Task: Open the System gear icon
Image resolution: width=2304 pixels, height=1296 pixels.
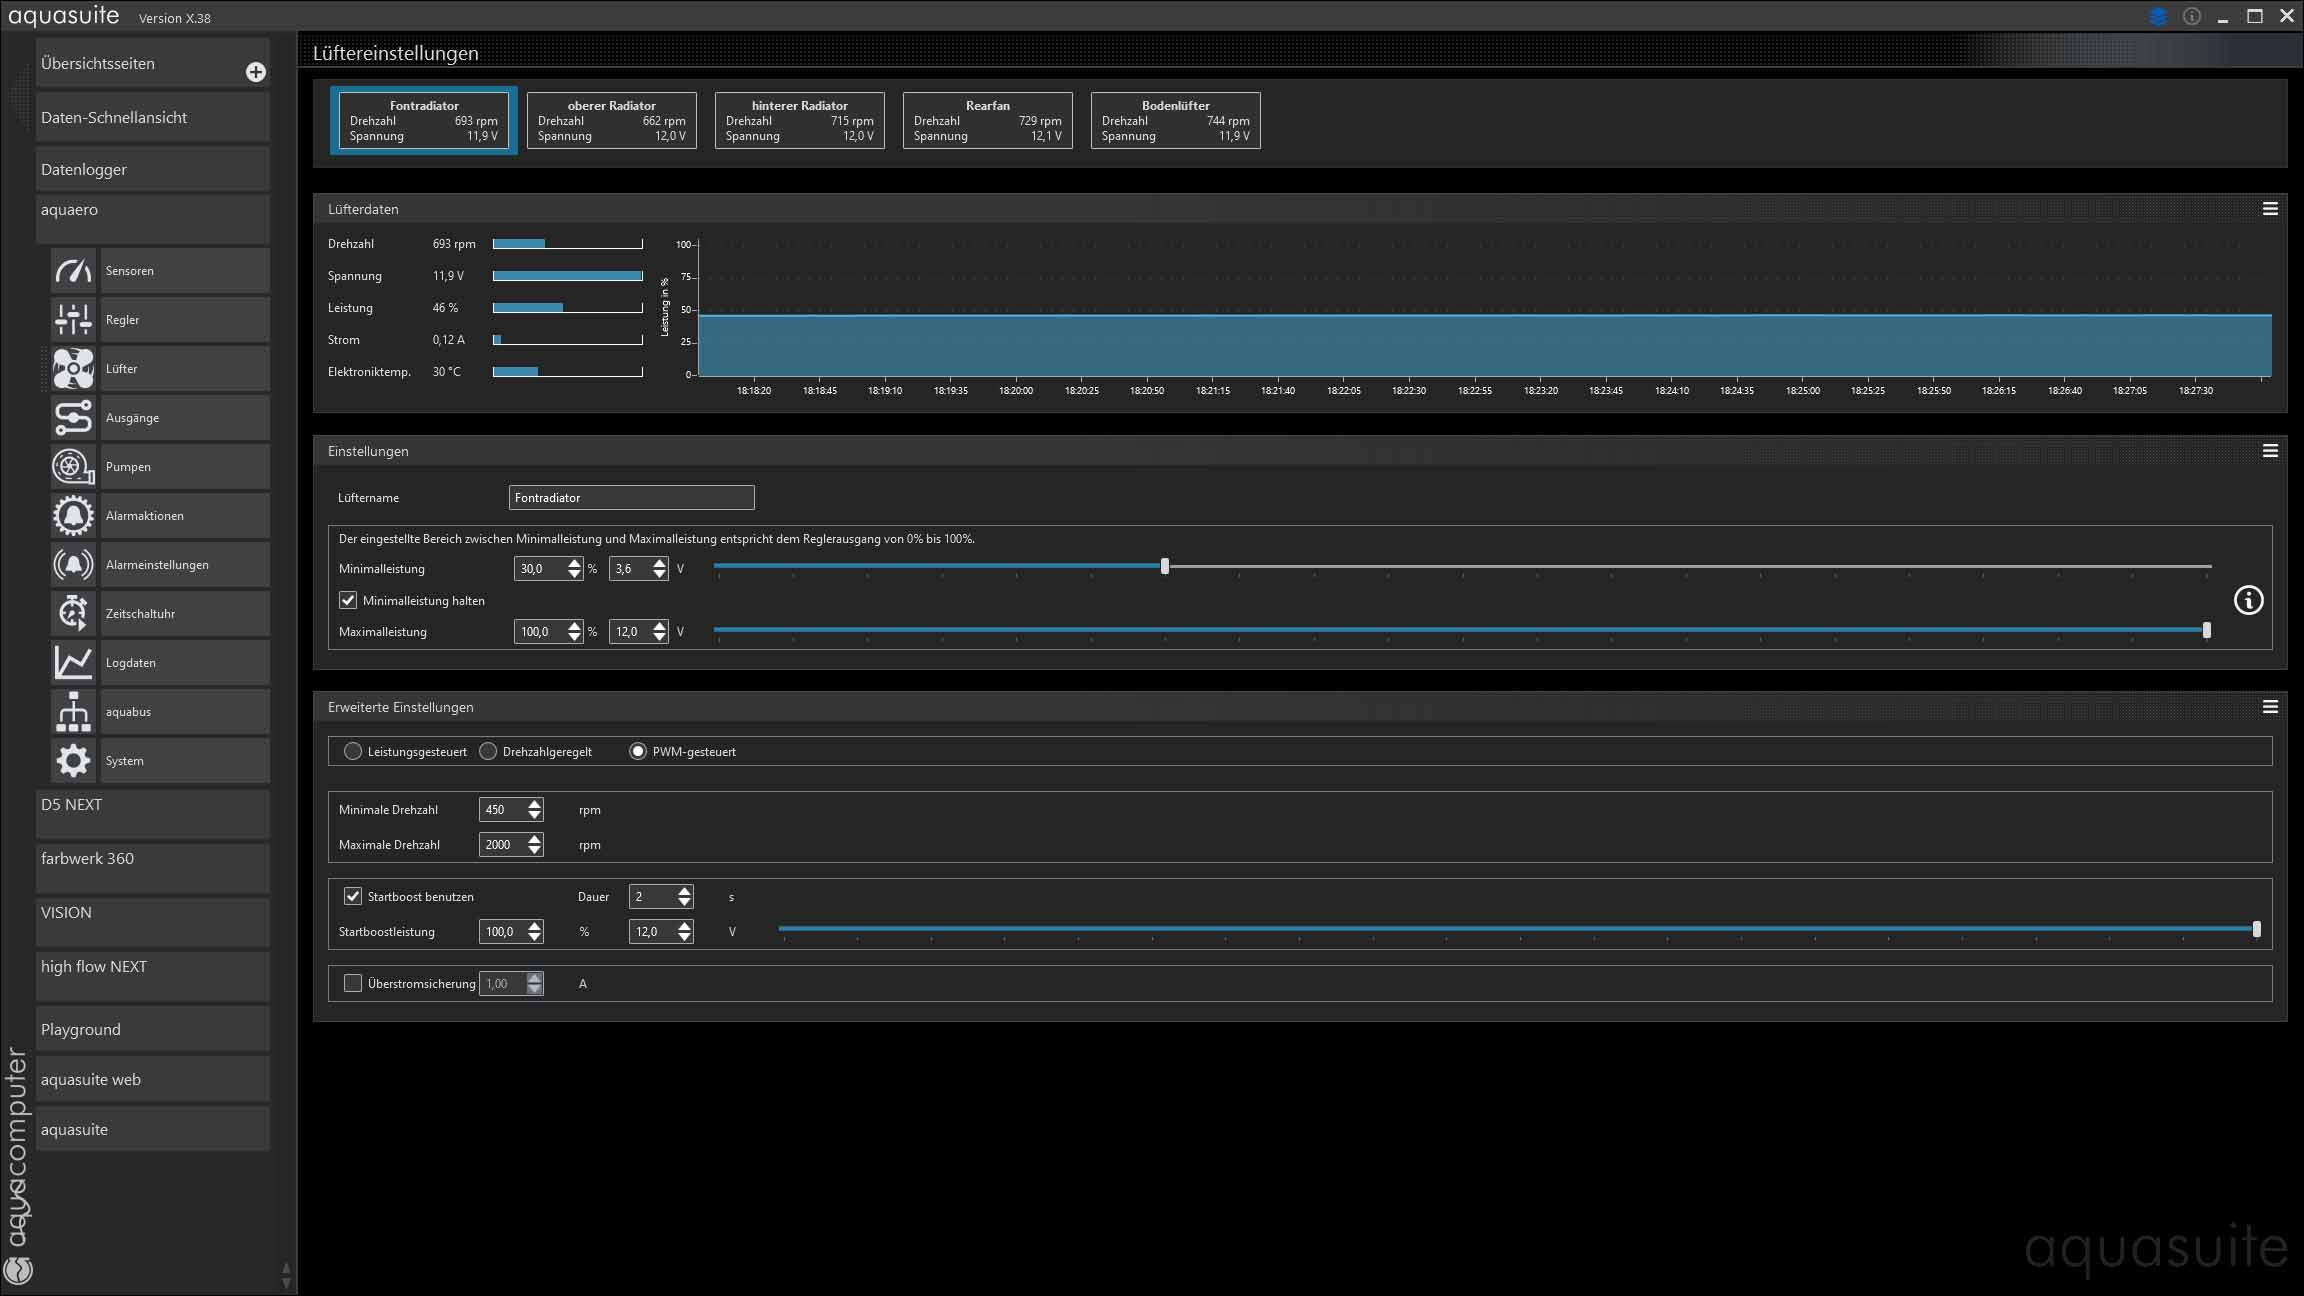Action: click(x=73, y=761)
